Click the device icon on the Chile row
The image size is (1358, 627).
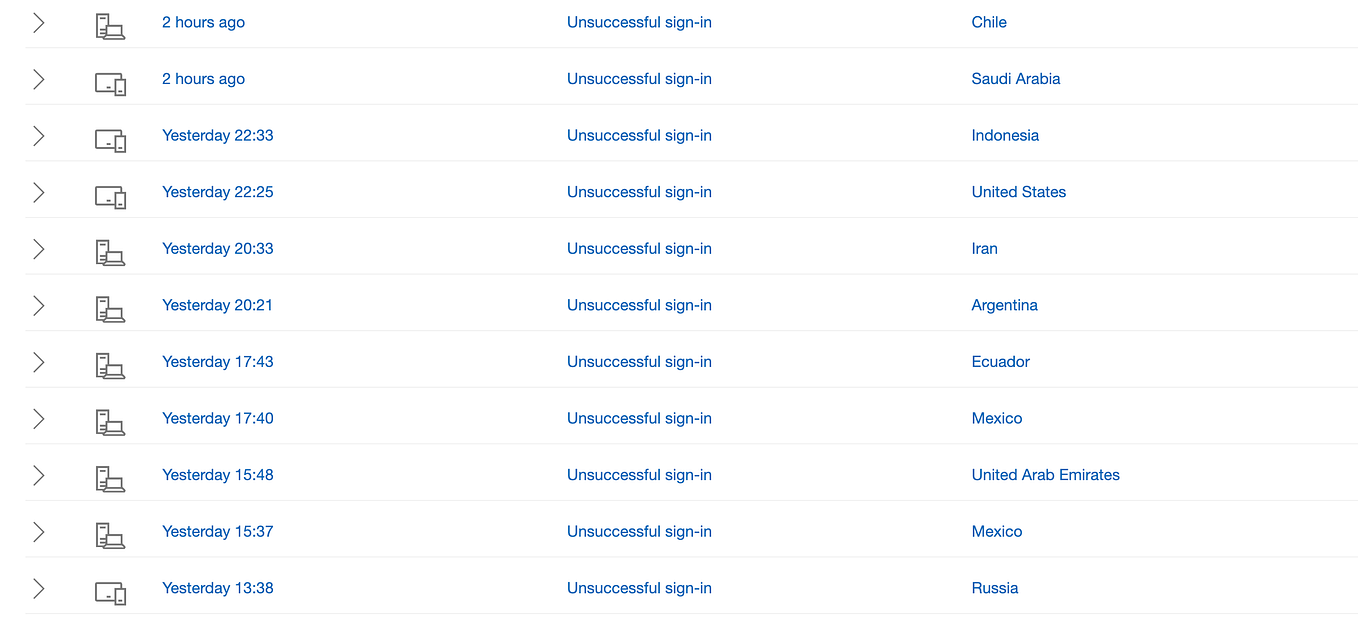pos(110,23)
